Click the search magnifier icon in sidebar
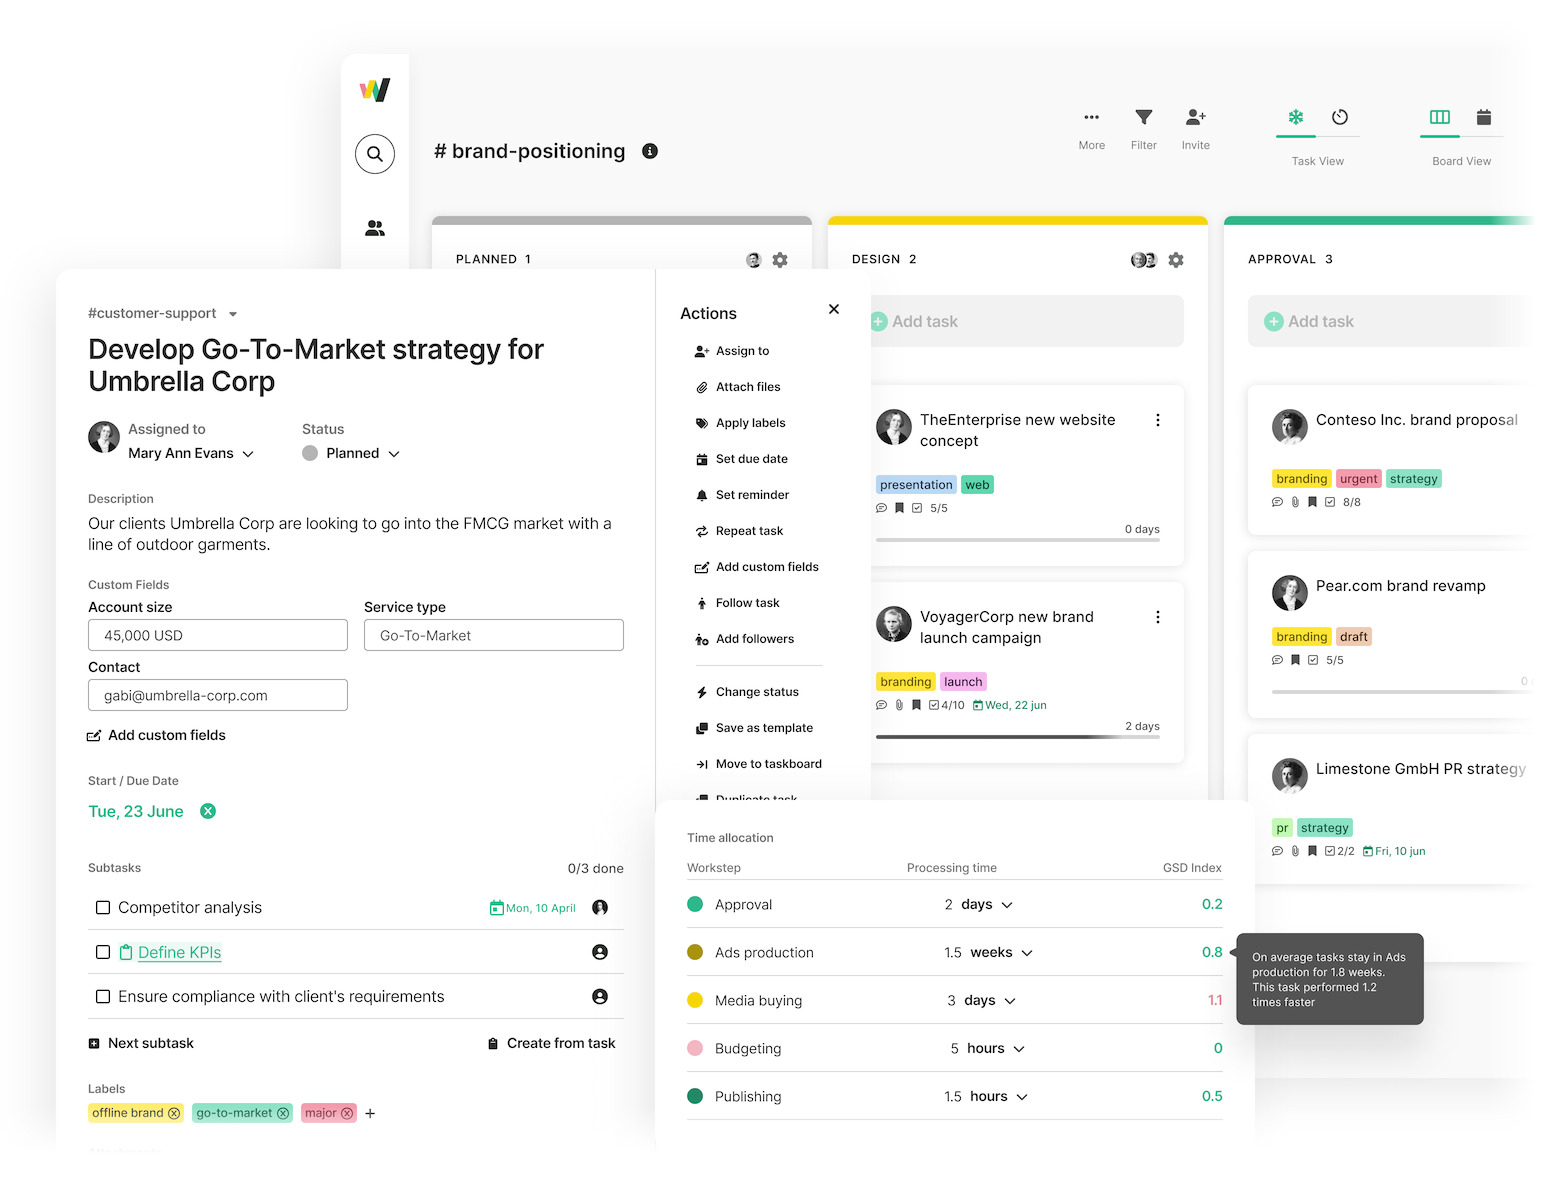1566x1200 pixels. (375, 154)
